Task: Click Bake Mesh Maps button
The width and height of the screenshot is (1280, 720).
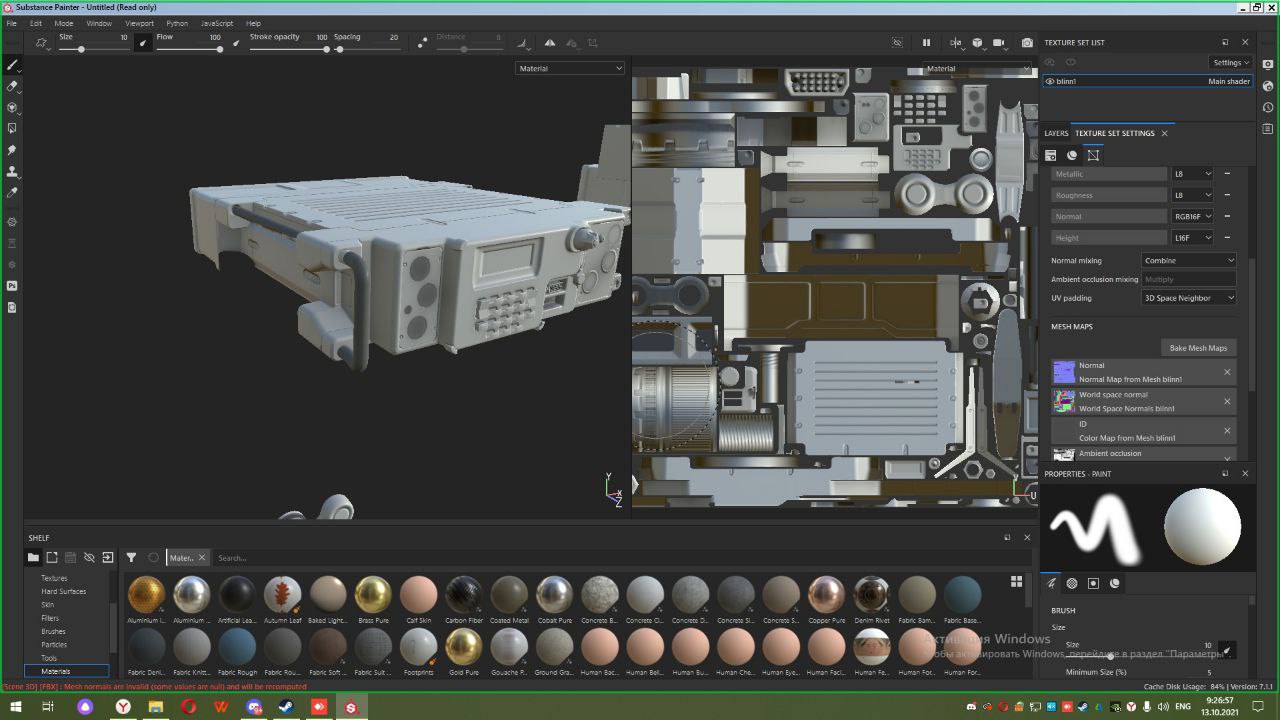Action: pos(1198,348)
